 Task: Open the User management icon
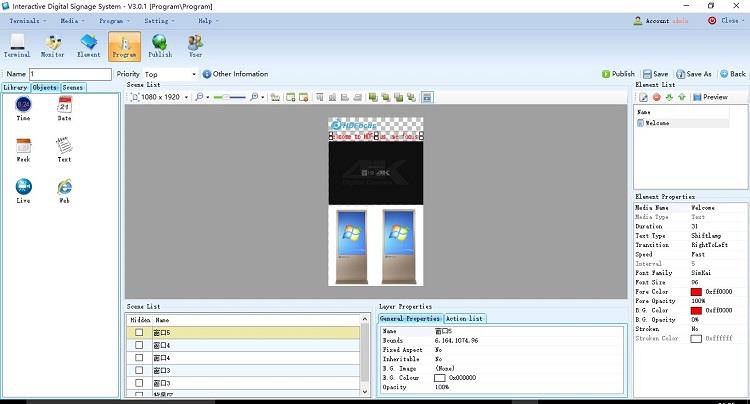point(195,46)
